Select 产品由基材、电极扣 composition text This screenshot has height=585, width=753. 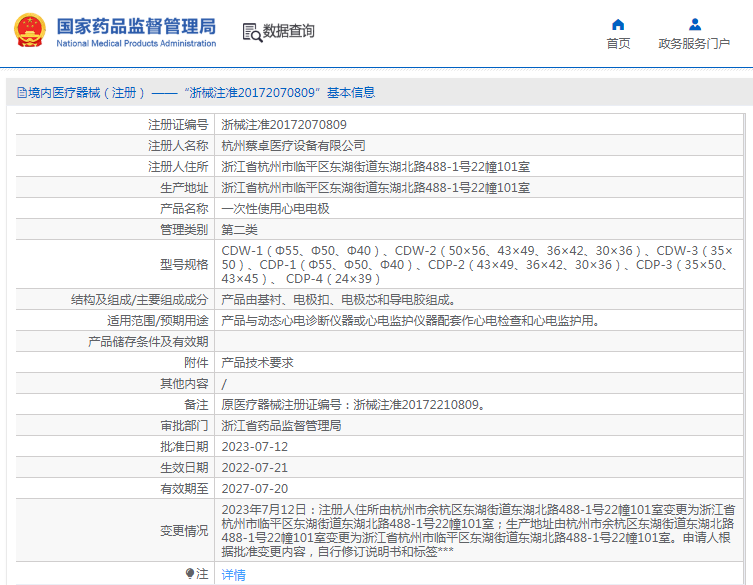[x=339, y=300]
